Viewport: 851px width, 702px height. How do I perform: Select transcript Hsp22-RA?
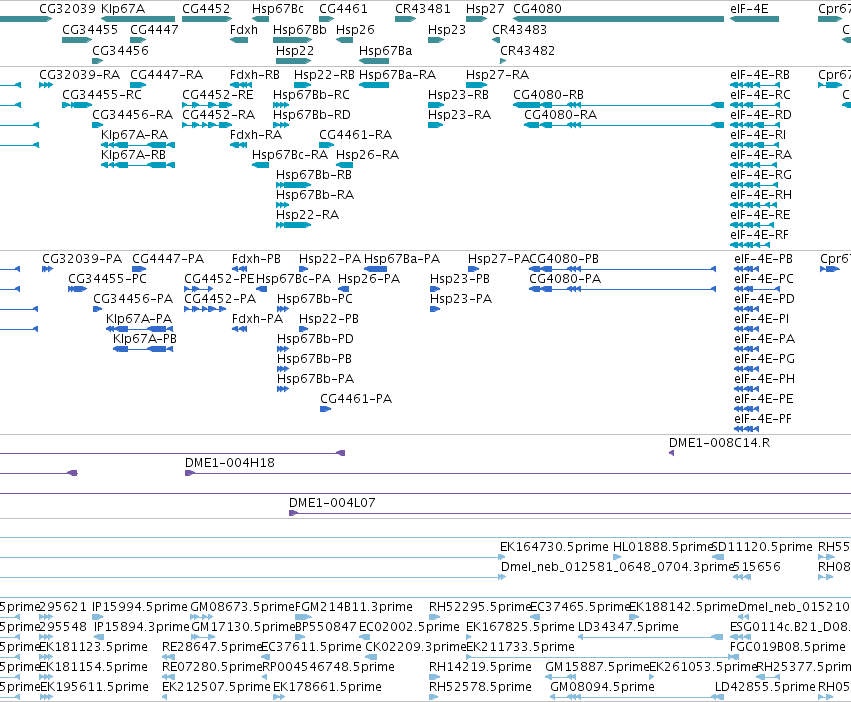[307, 215]
